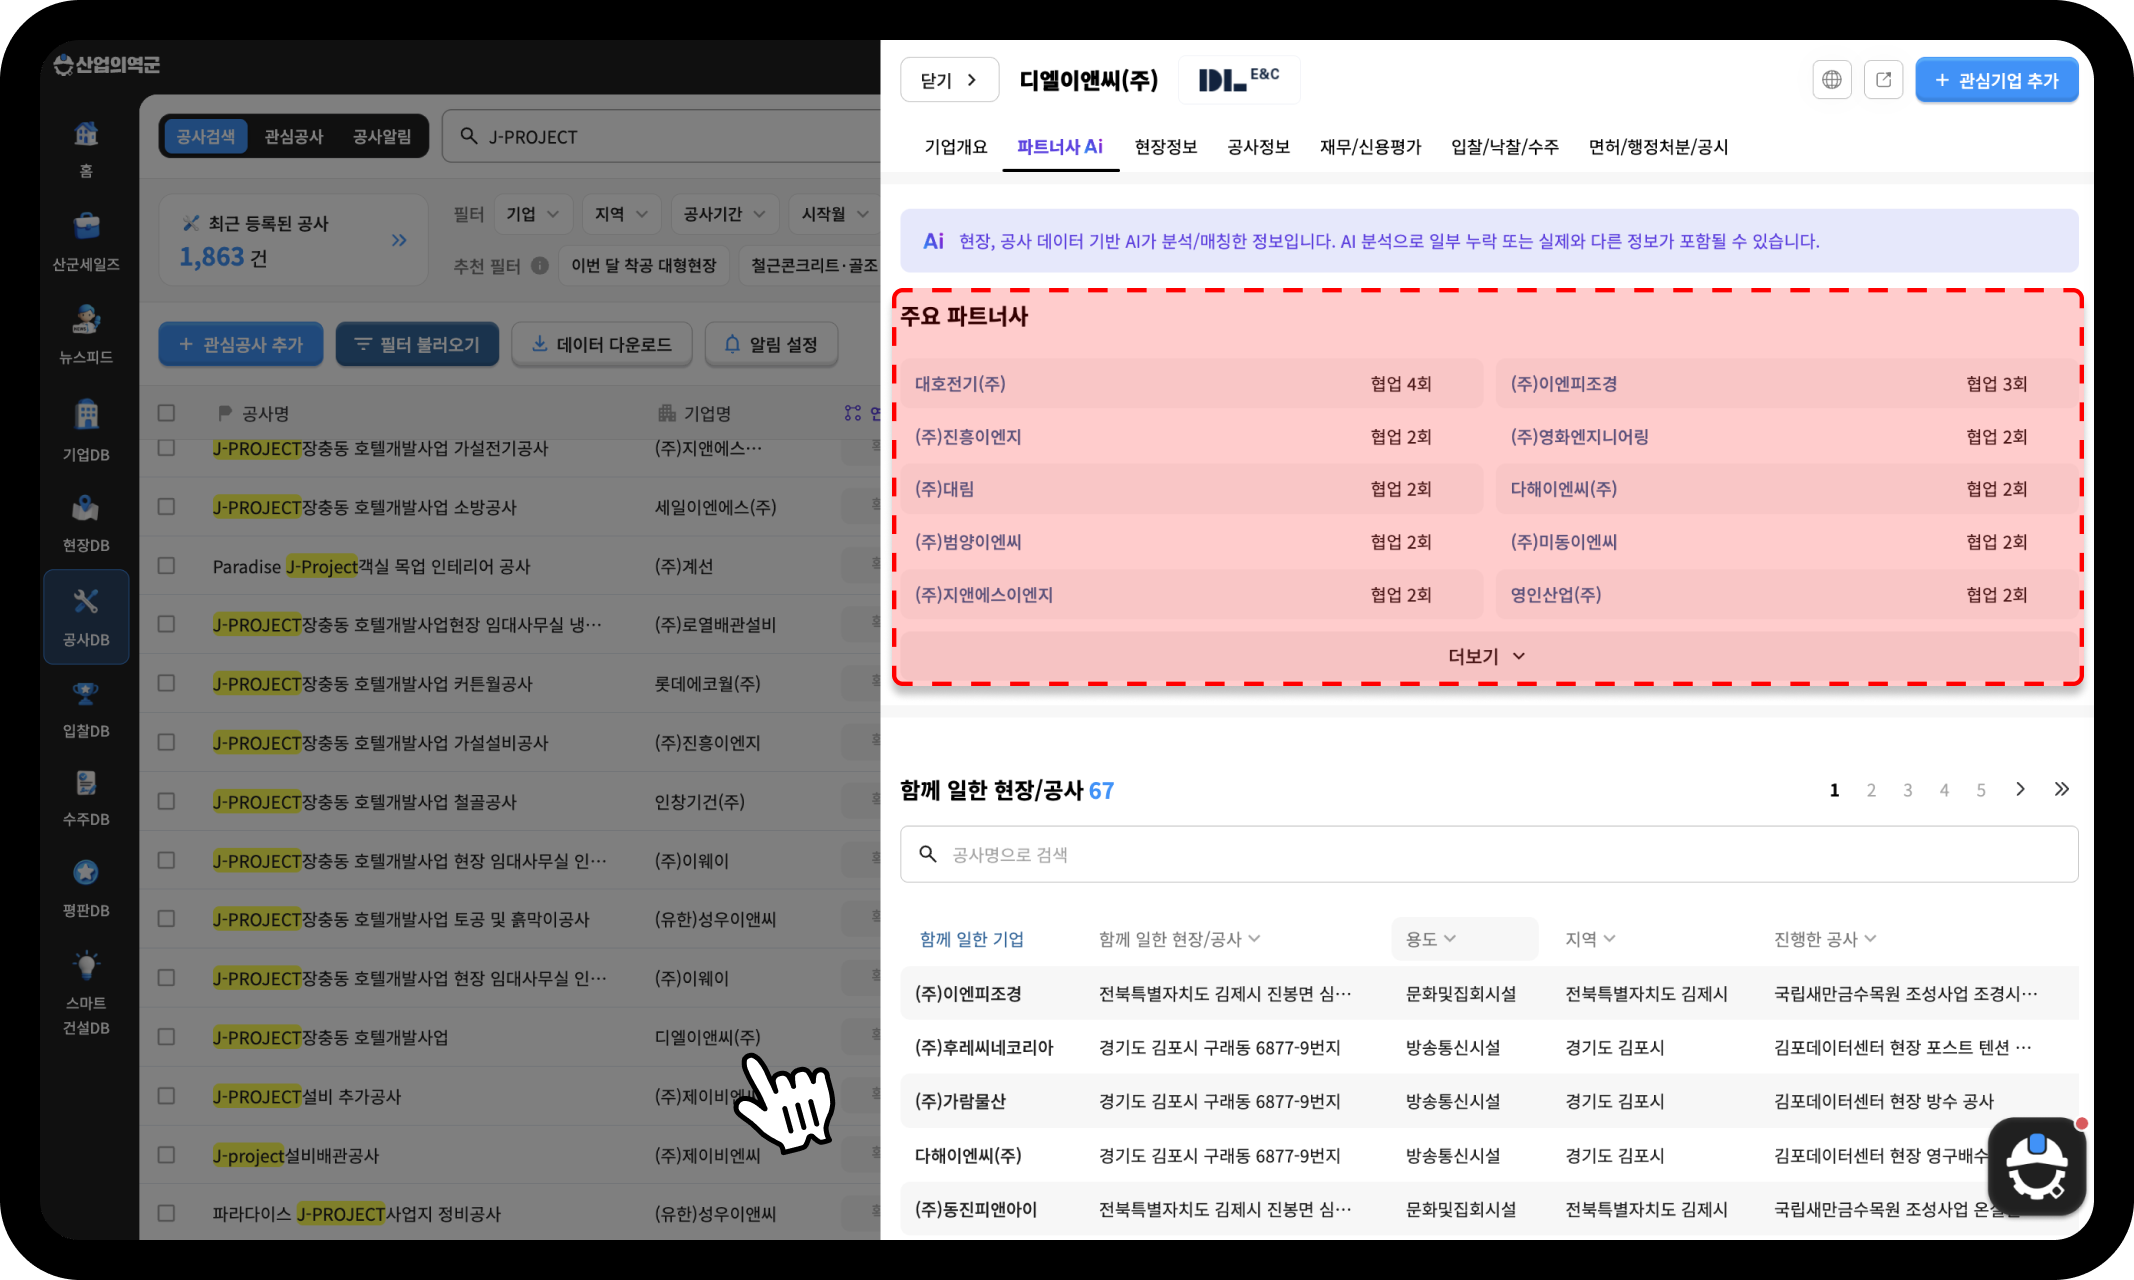Check the 커튼월공사 row checkbox

coord(166,684)
